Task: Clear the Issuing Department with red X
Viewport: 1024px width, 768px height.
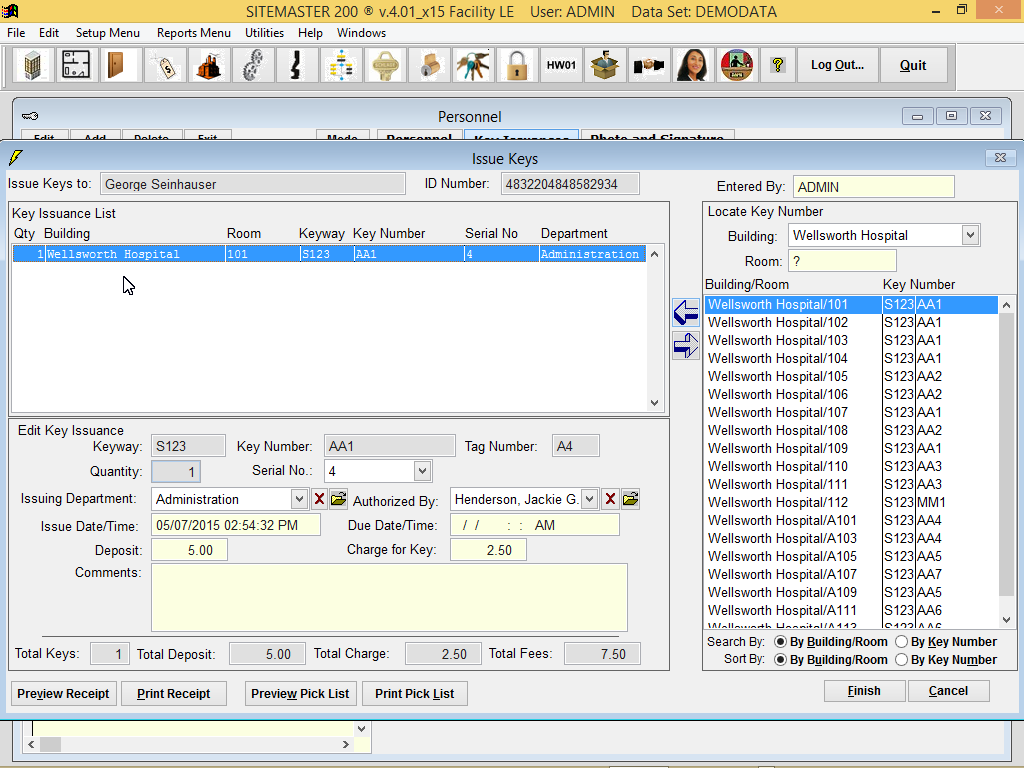Action: (319, 500)
